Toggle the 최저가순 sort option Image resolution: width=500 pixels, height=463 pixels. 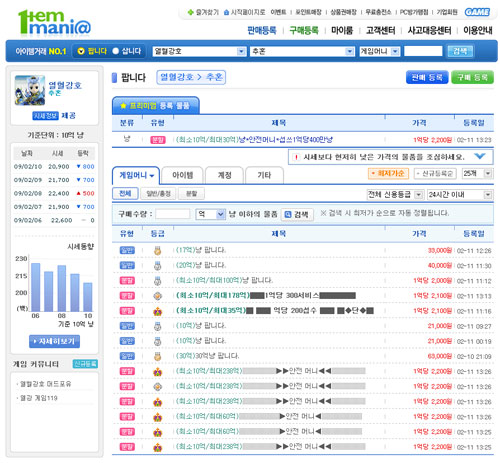[388, 173]
